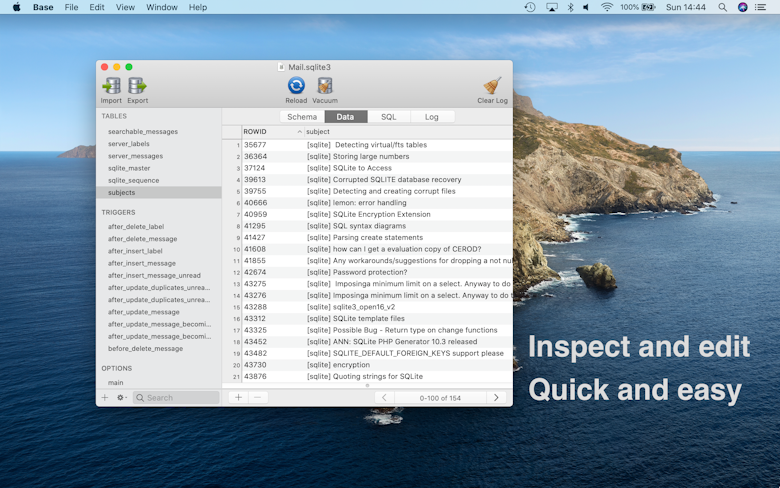Switch to the Schema tab
This screenshot has height=488, width=780.
[x=302, y=117]
